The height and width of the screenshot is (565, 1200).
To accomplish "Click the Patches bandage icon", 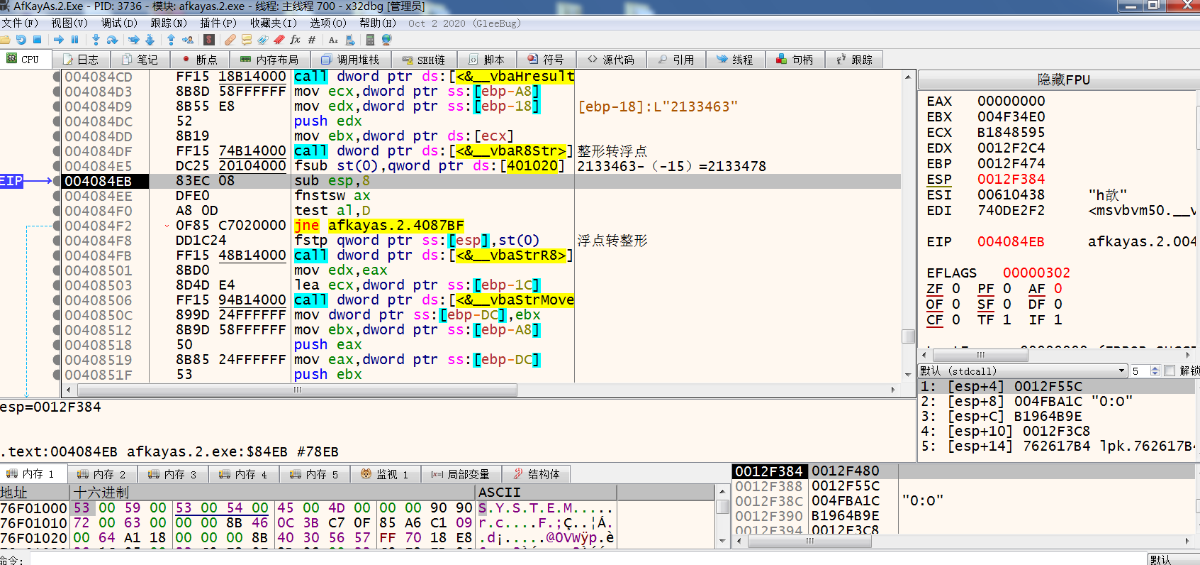I will pos(230,40).
